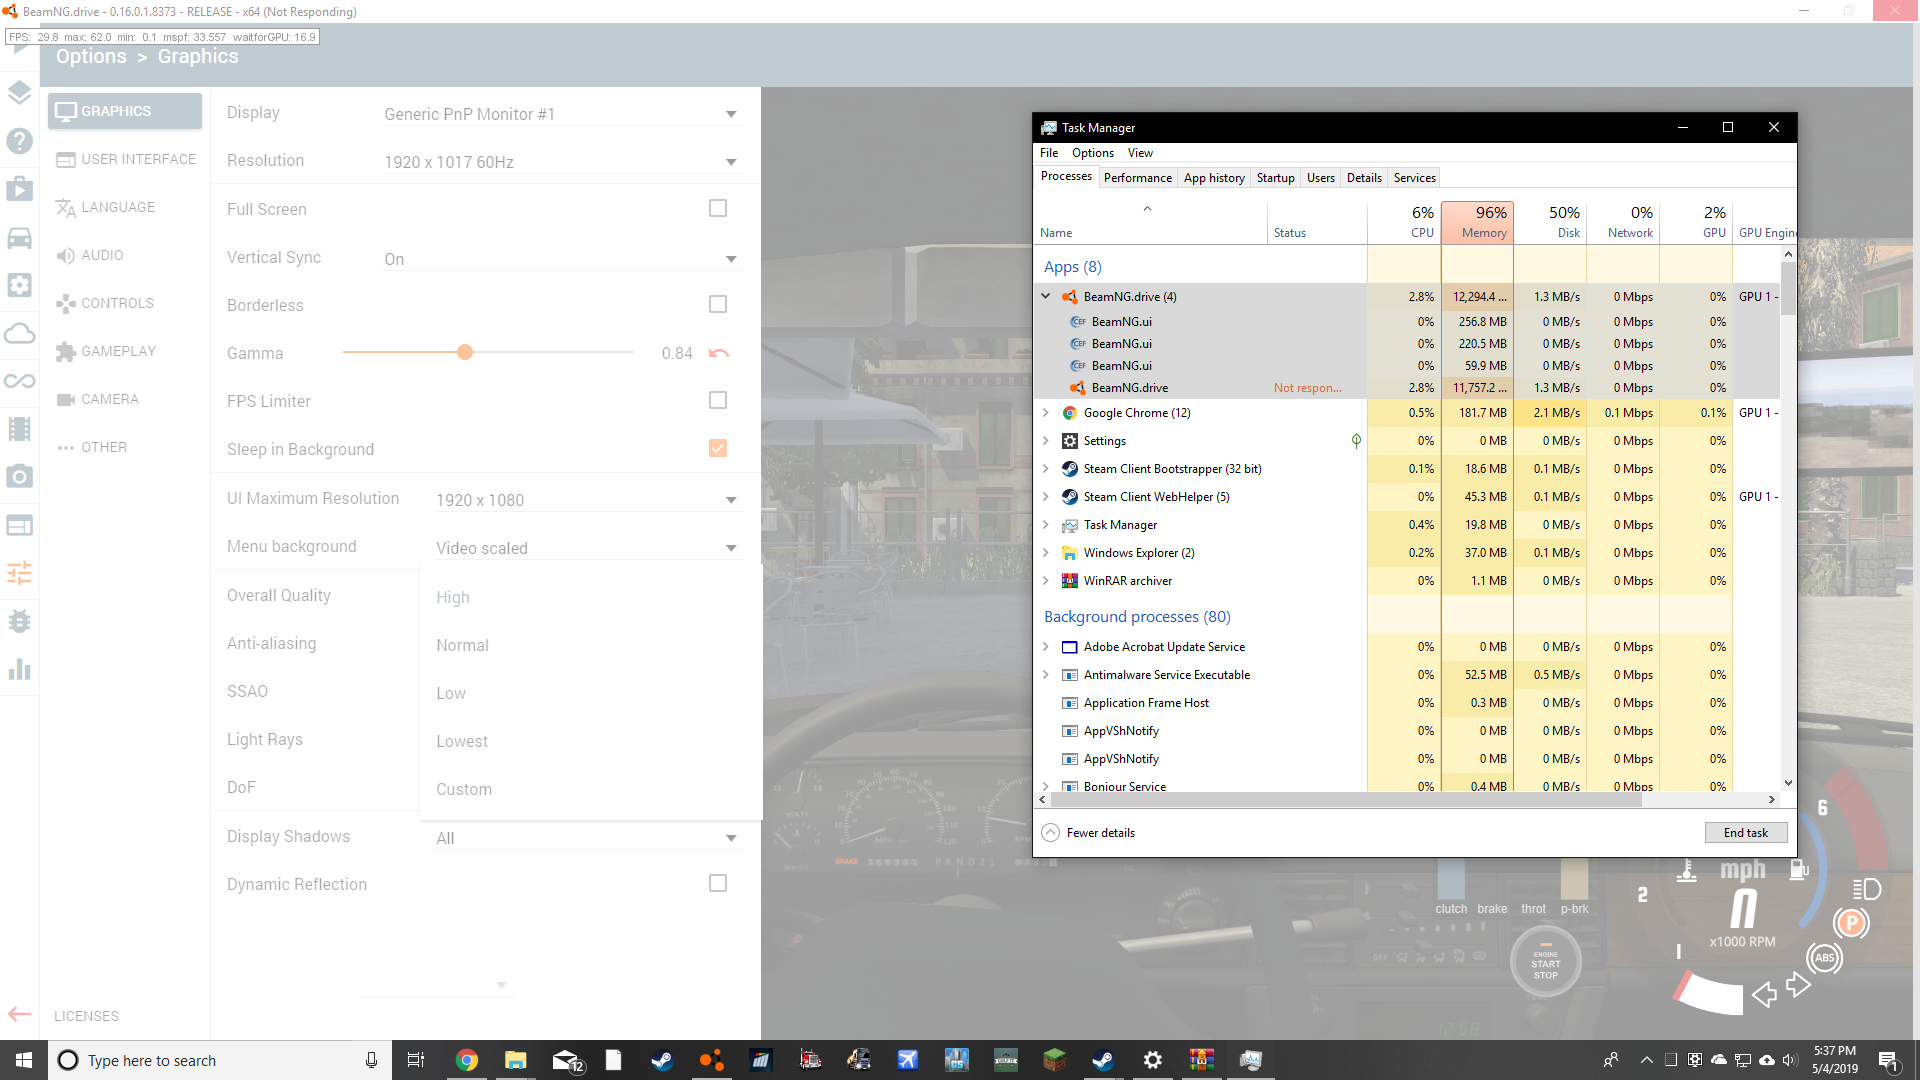Select the High quality option
Viewport: 1920px width, 1080px height.
coord(590,597)
